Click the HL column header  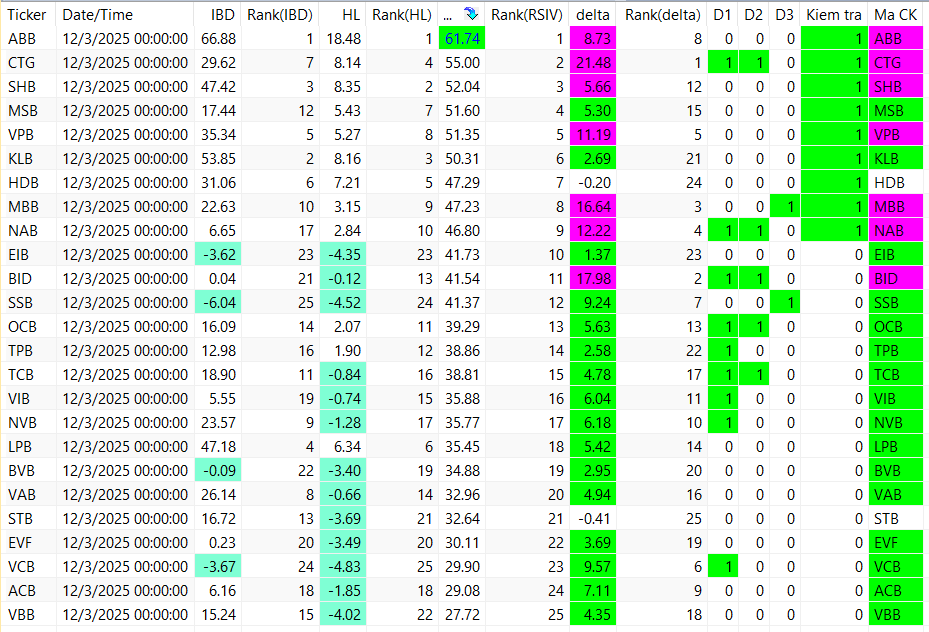351,14
